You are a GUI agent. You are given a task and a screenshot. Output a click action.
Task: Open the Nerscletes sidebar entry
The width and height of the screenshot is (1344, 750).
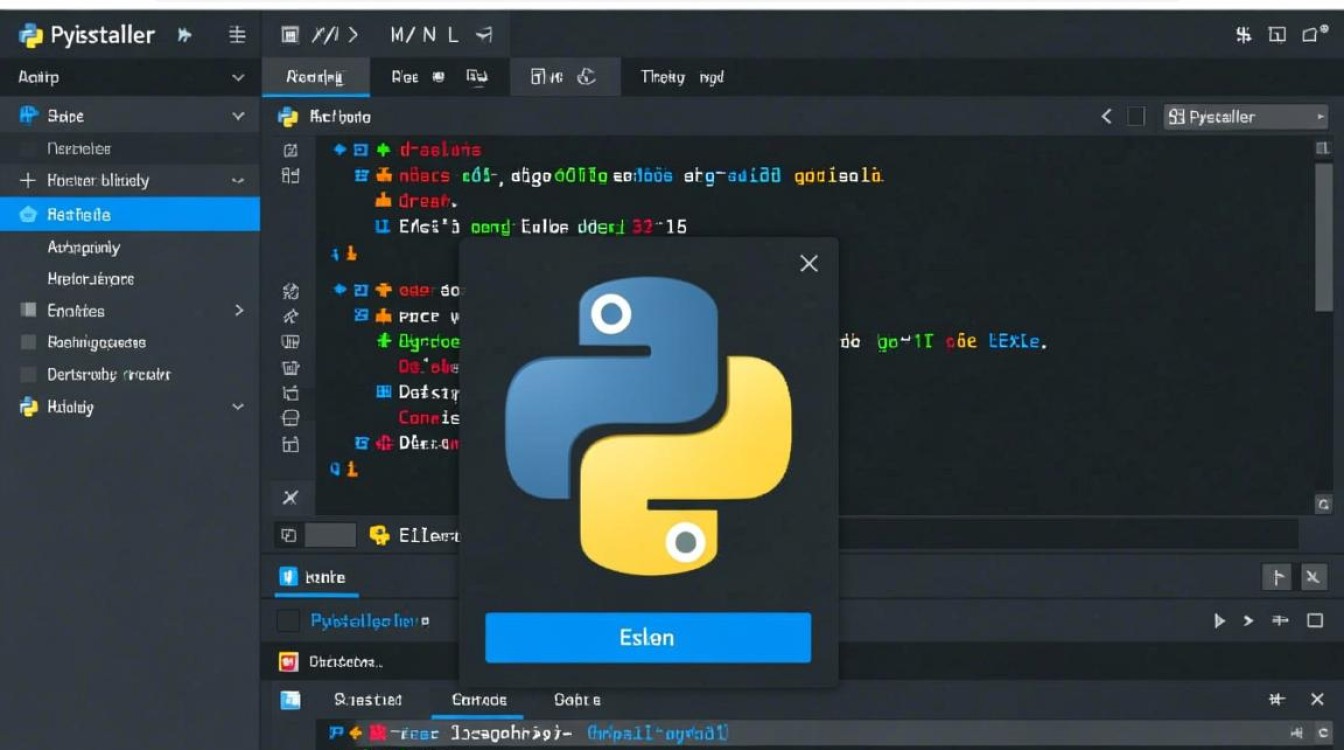(x=79, y=149)
